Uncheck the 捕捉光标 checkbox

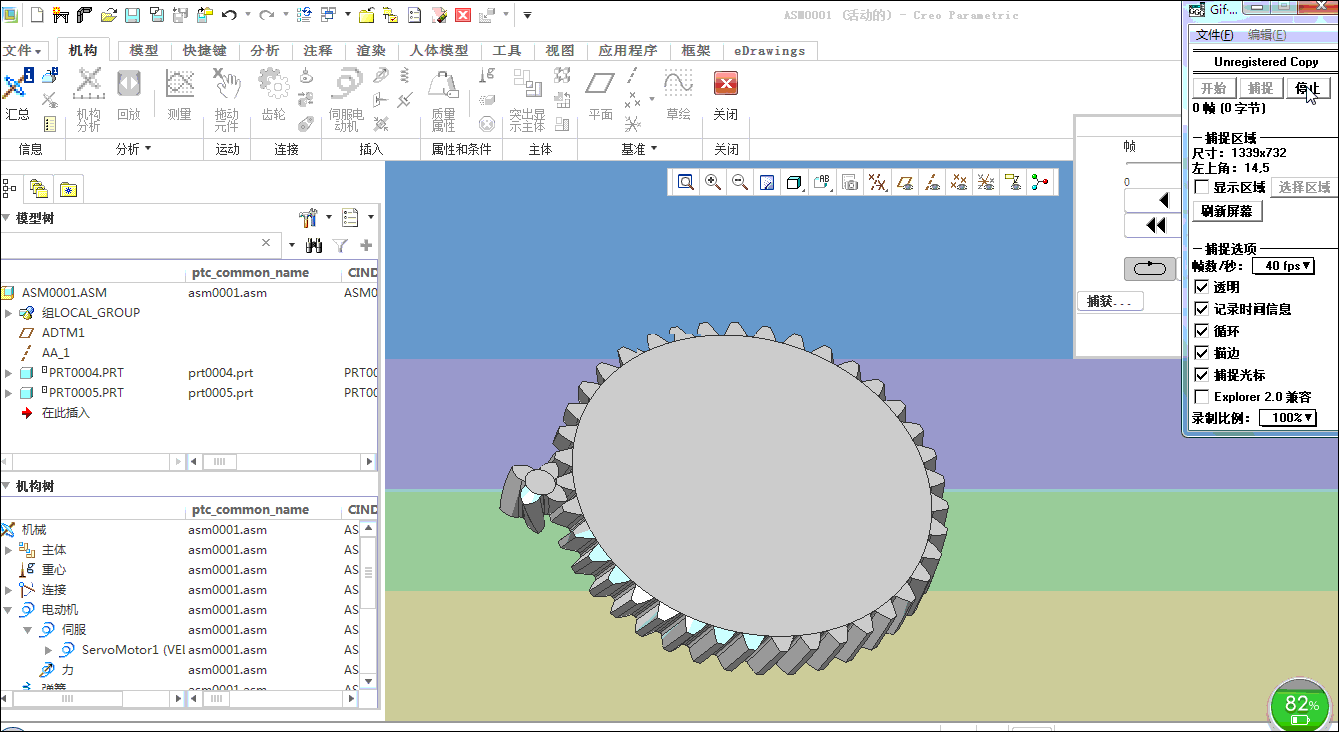(1202, 375)
